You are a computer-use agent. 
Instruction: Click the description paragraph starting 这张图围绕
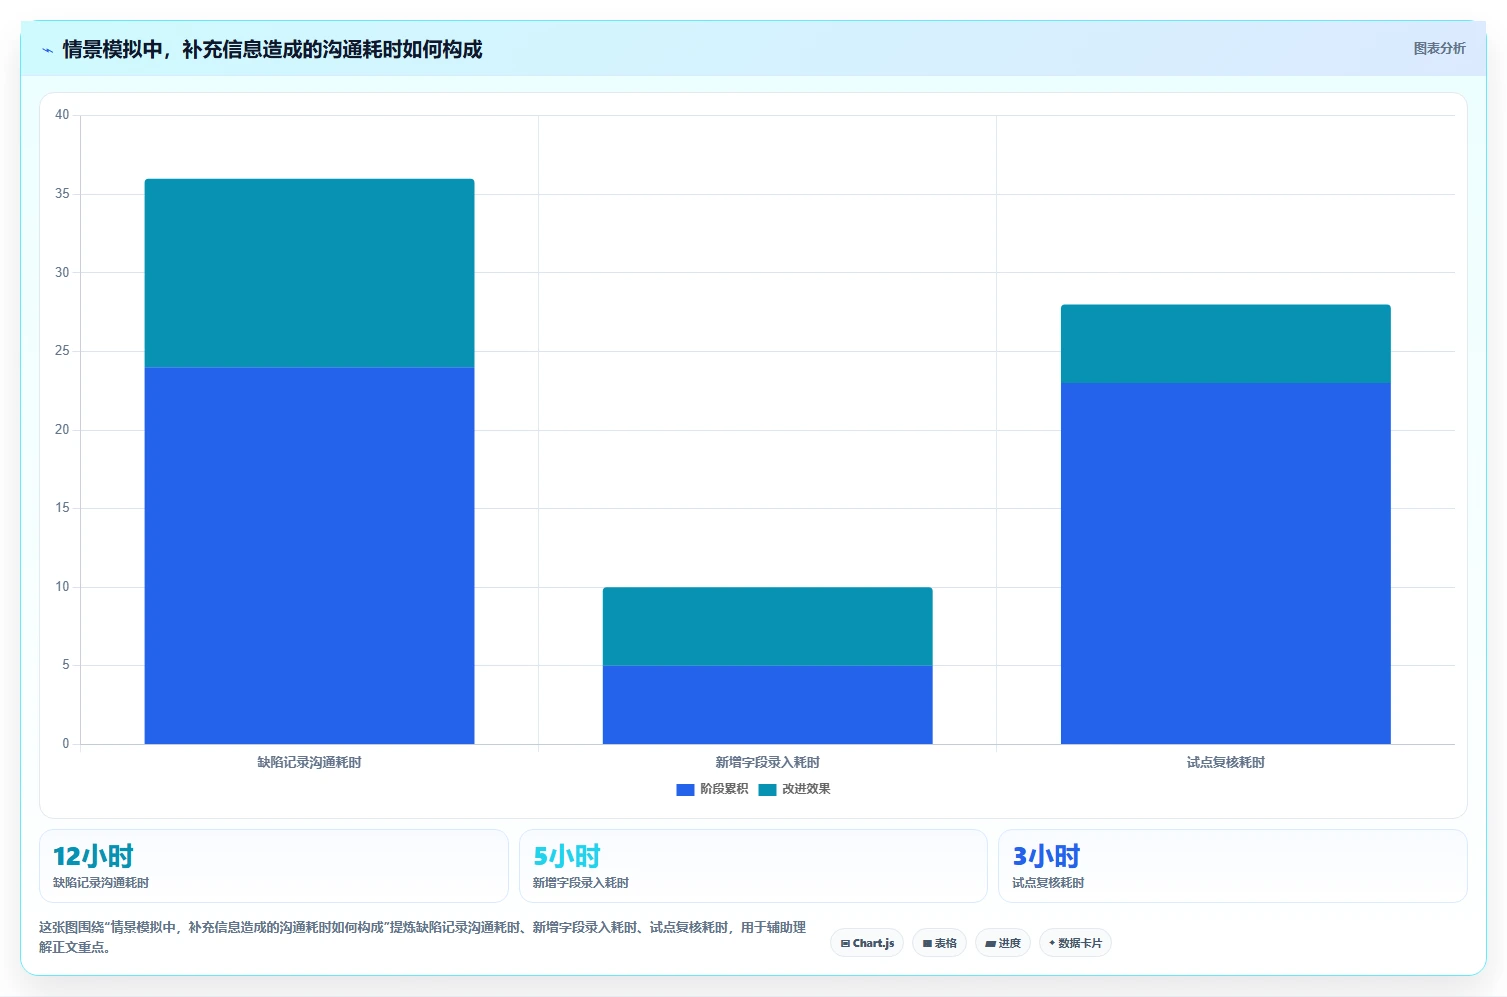422,937
